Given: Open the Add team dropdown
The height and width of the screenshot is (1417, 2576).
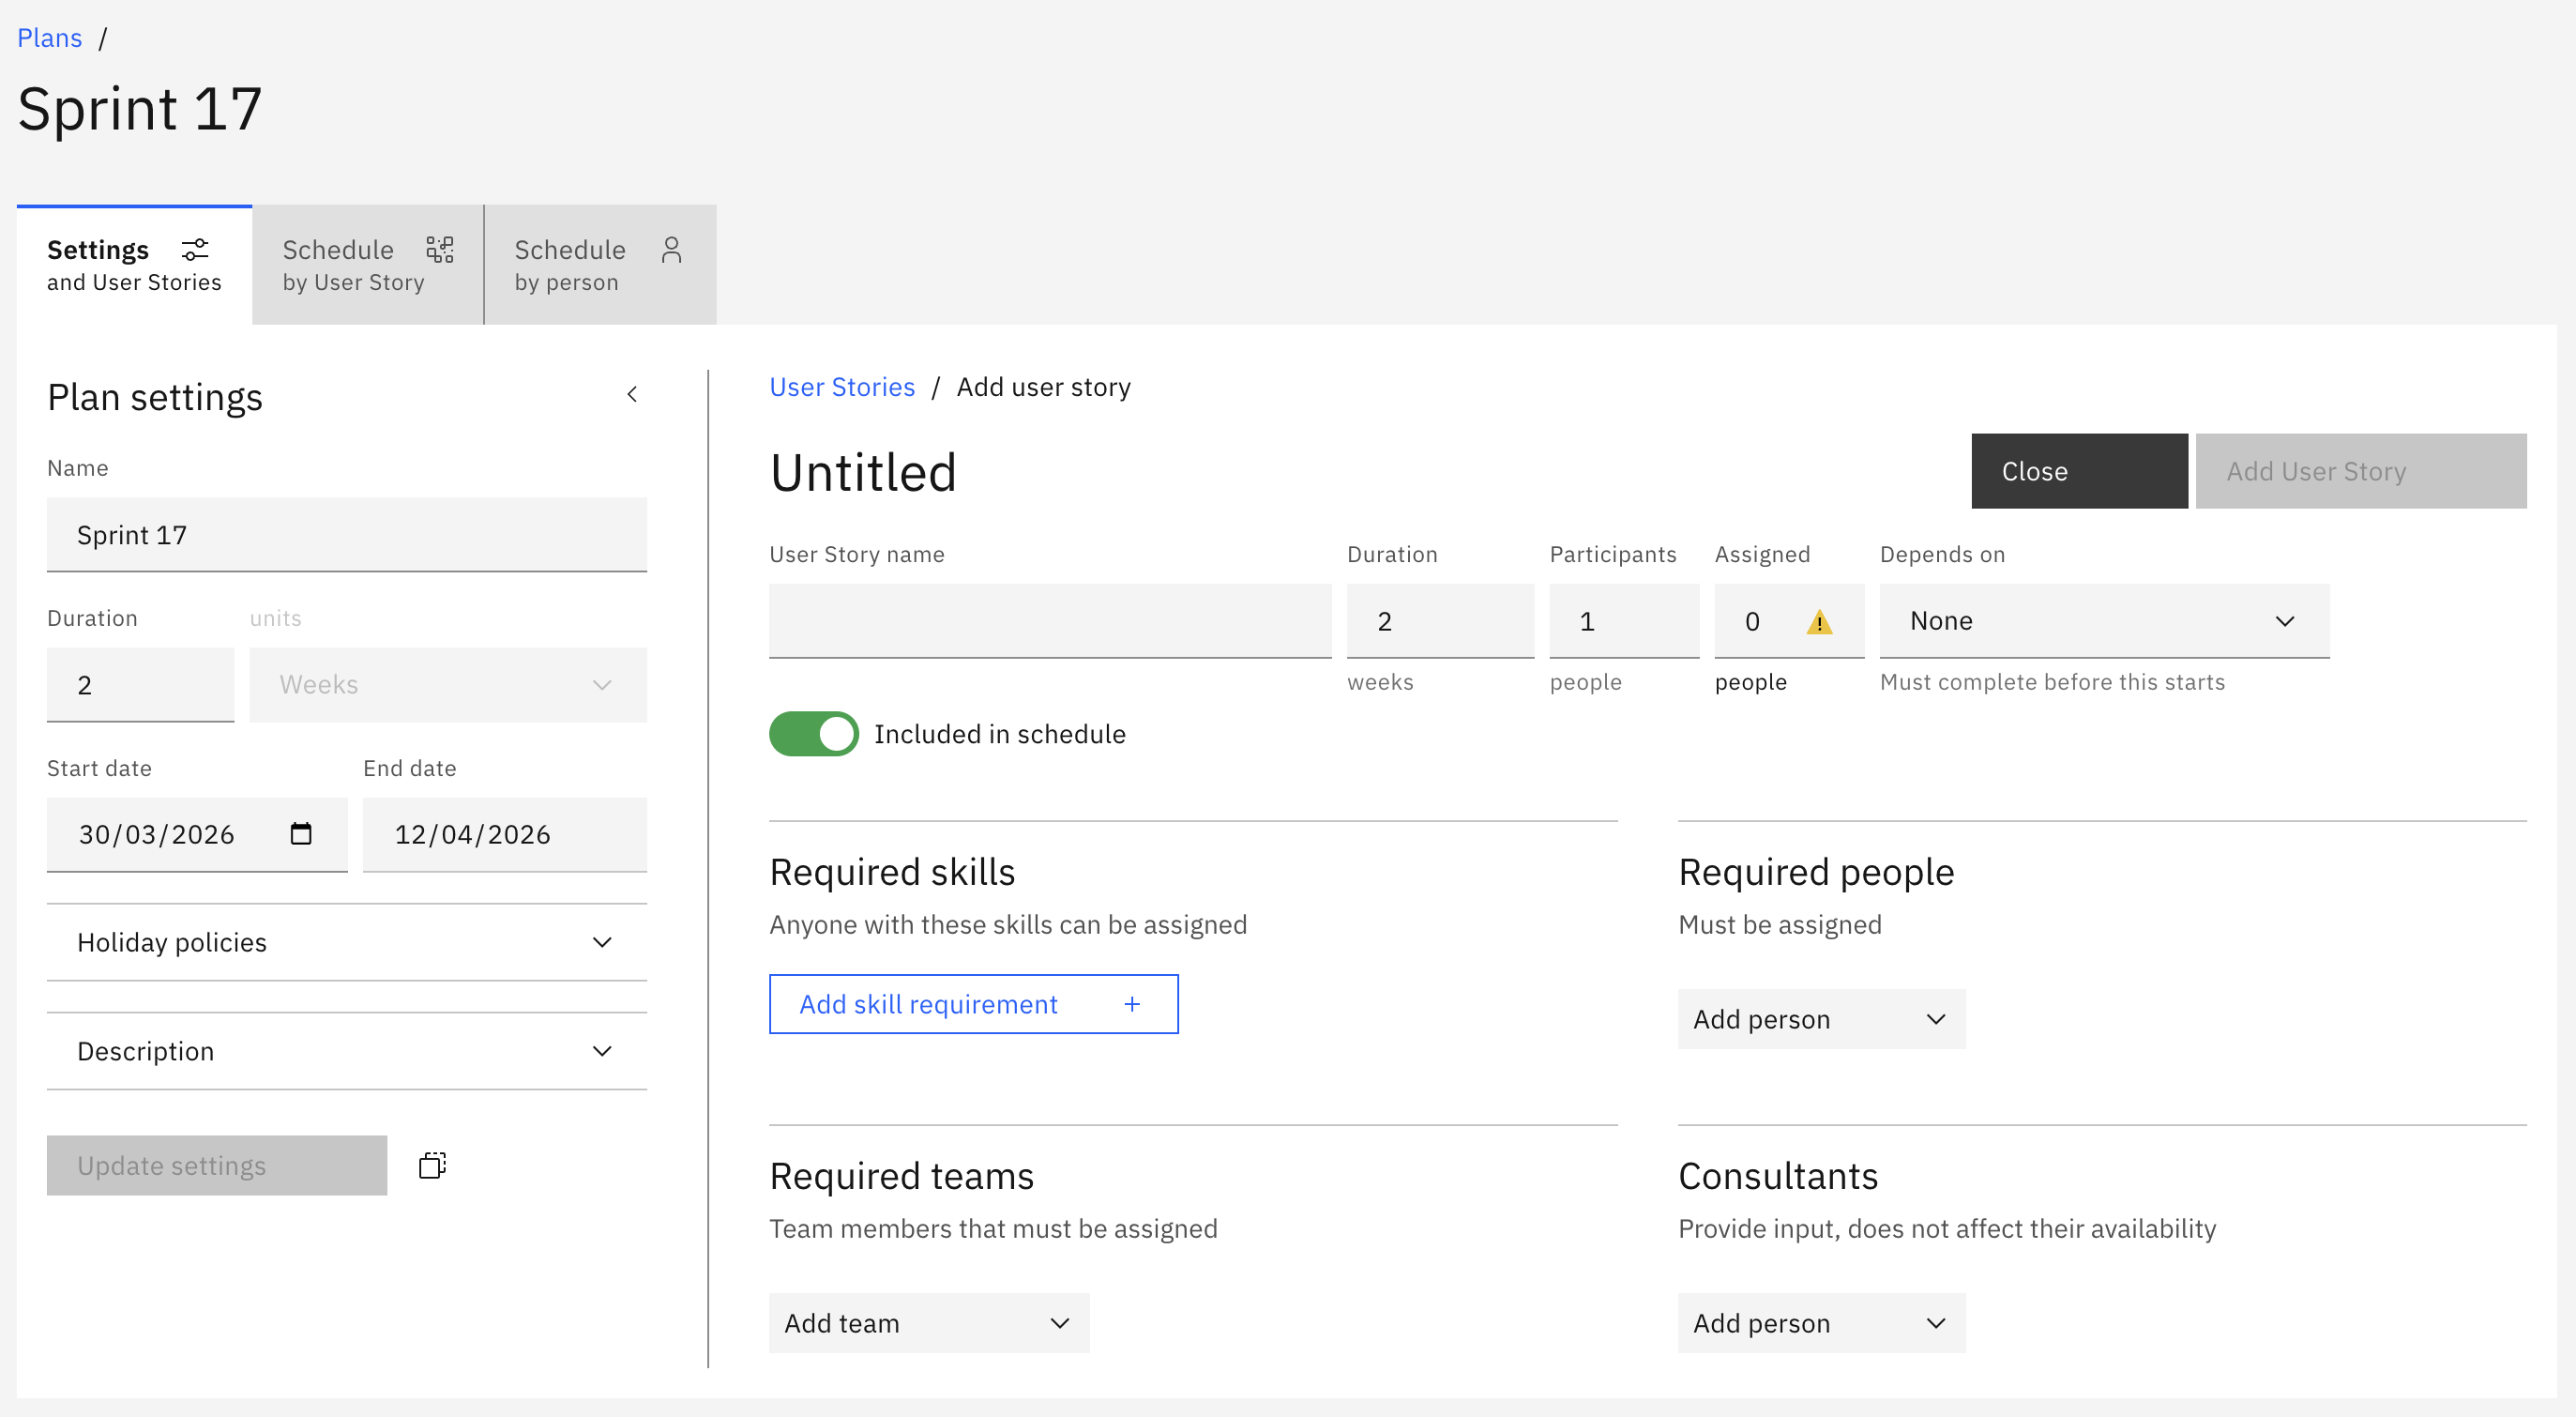Looking at the screenshot, I should [929, 1323].
